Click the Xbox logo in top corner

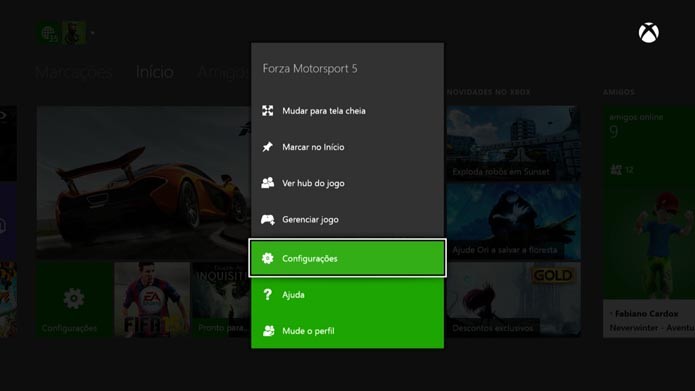coord(648,33)
